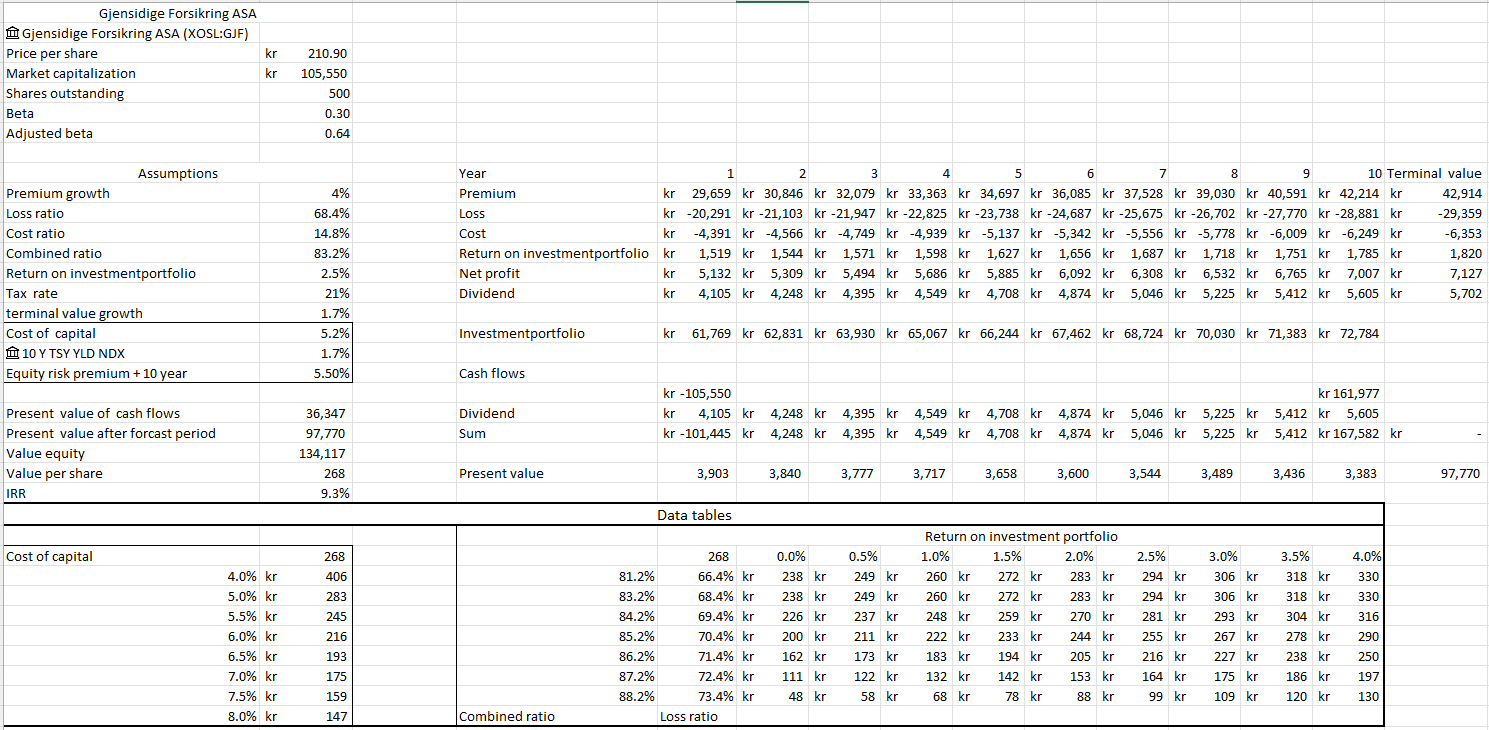Click the year 1 net profit 5,132
The height and width of the screenshot is (730, 1489).
point(698,273)
